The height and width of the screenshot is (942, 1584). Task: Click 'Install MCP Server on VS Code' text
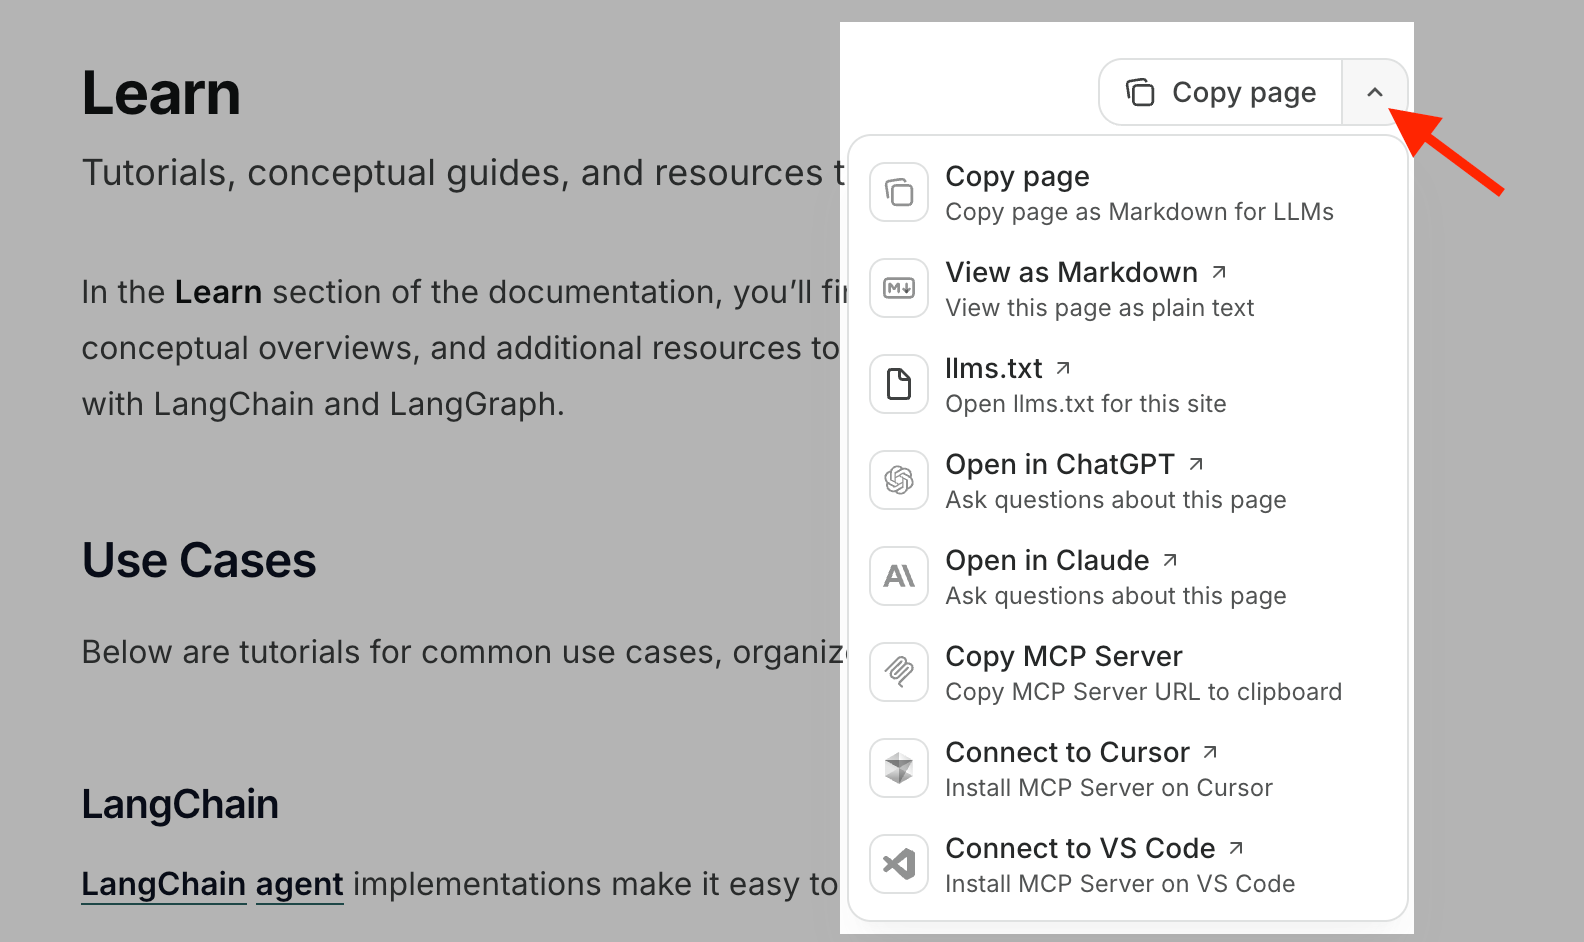(1120, 884)
